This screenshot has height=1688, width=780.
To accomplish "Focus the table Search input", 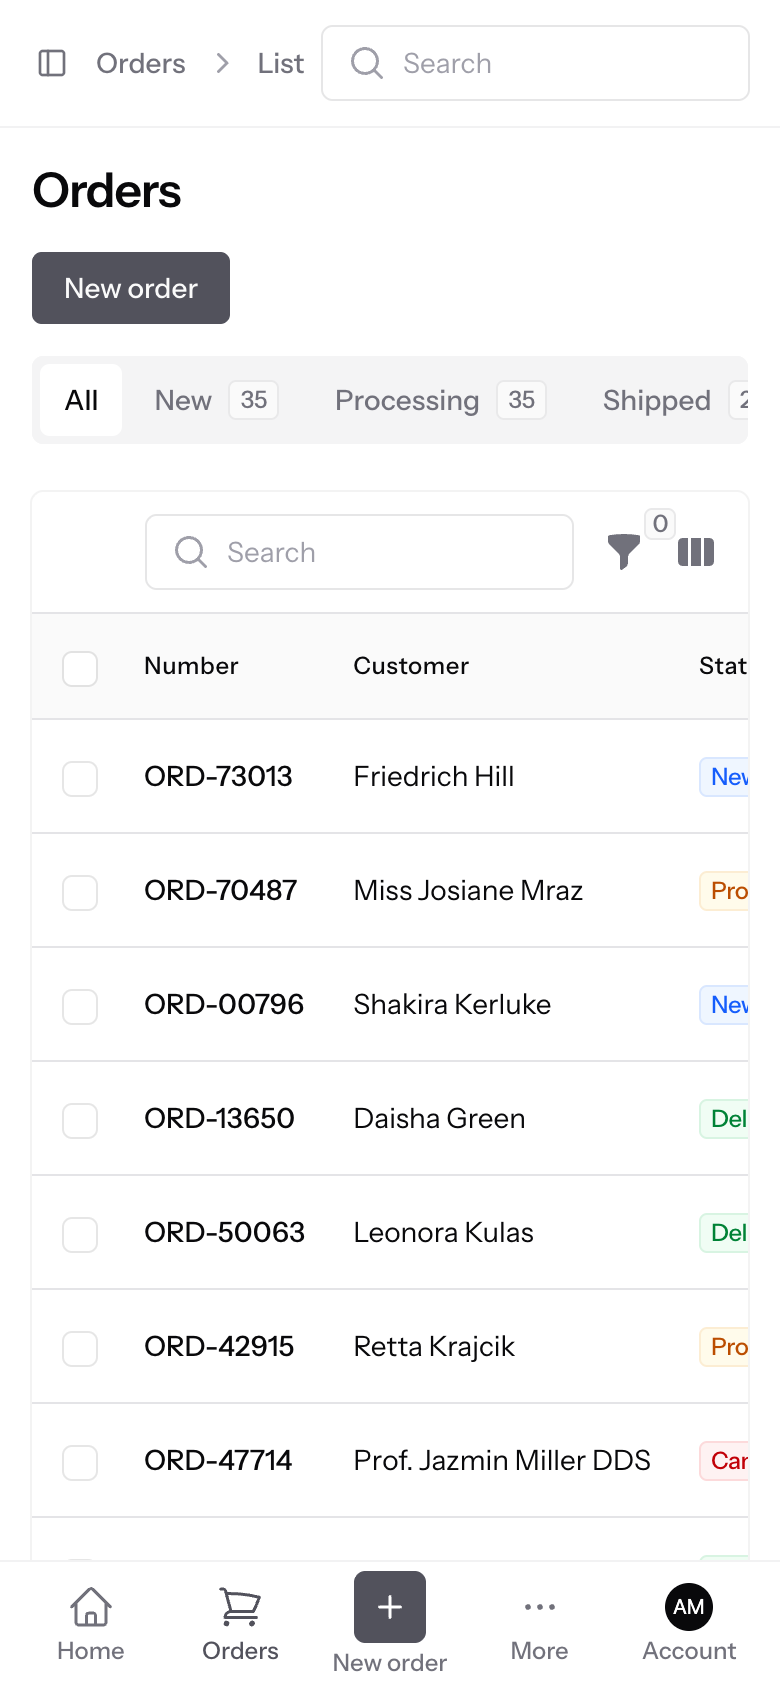I will 359,552.
